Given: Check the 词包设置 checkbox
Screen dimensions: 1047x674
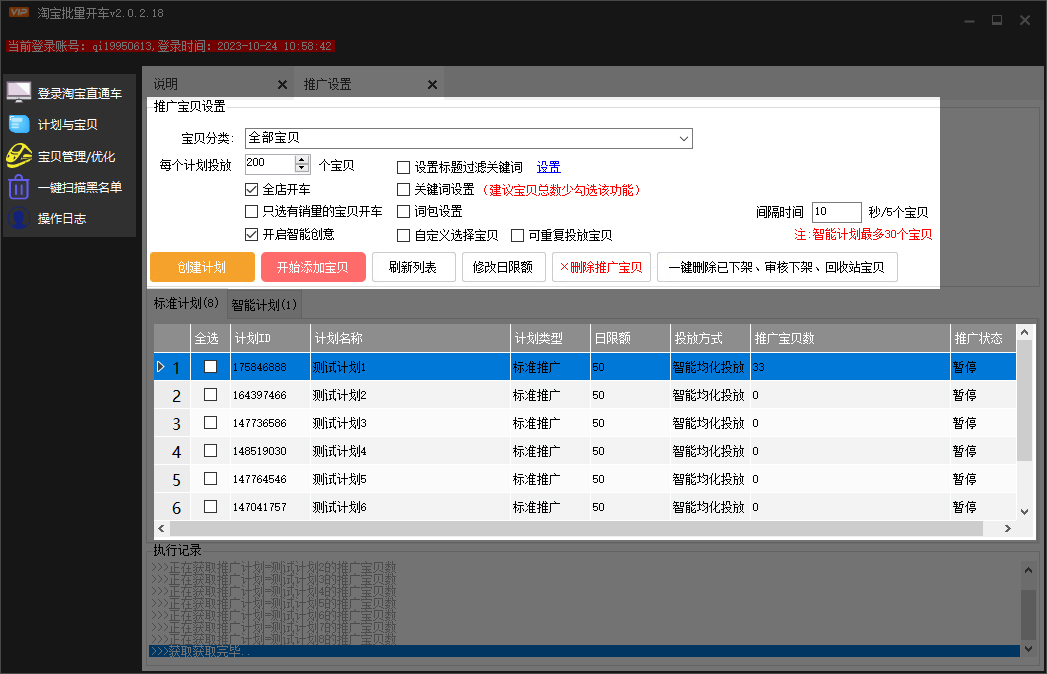Looking at the screenshot, I should click(x=403, y=211).
